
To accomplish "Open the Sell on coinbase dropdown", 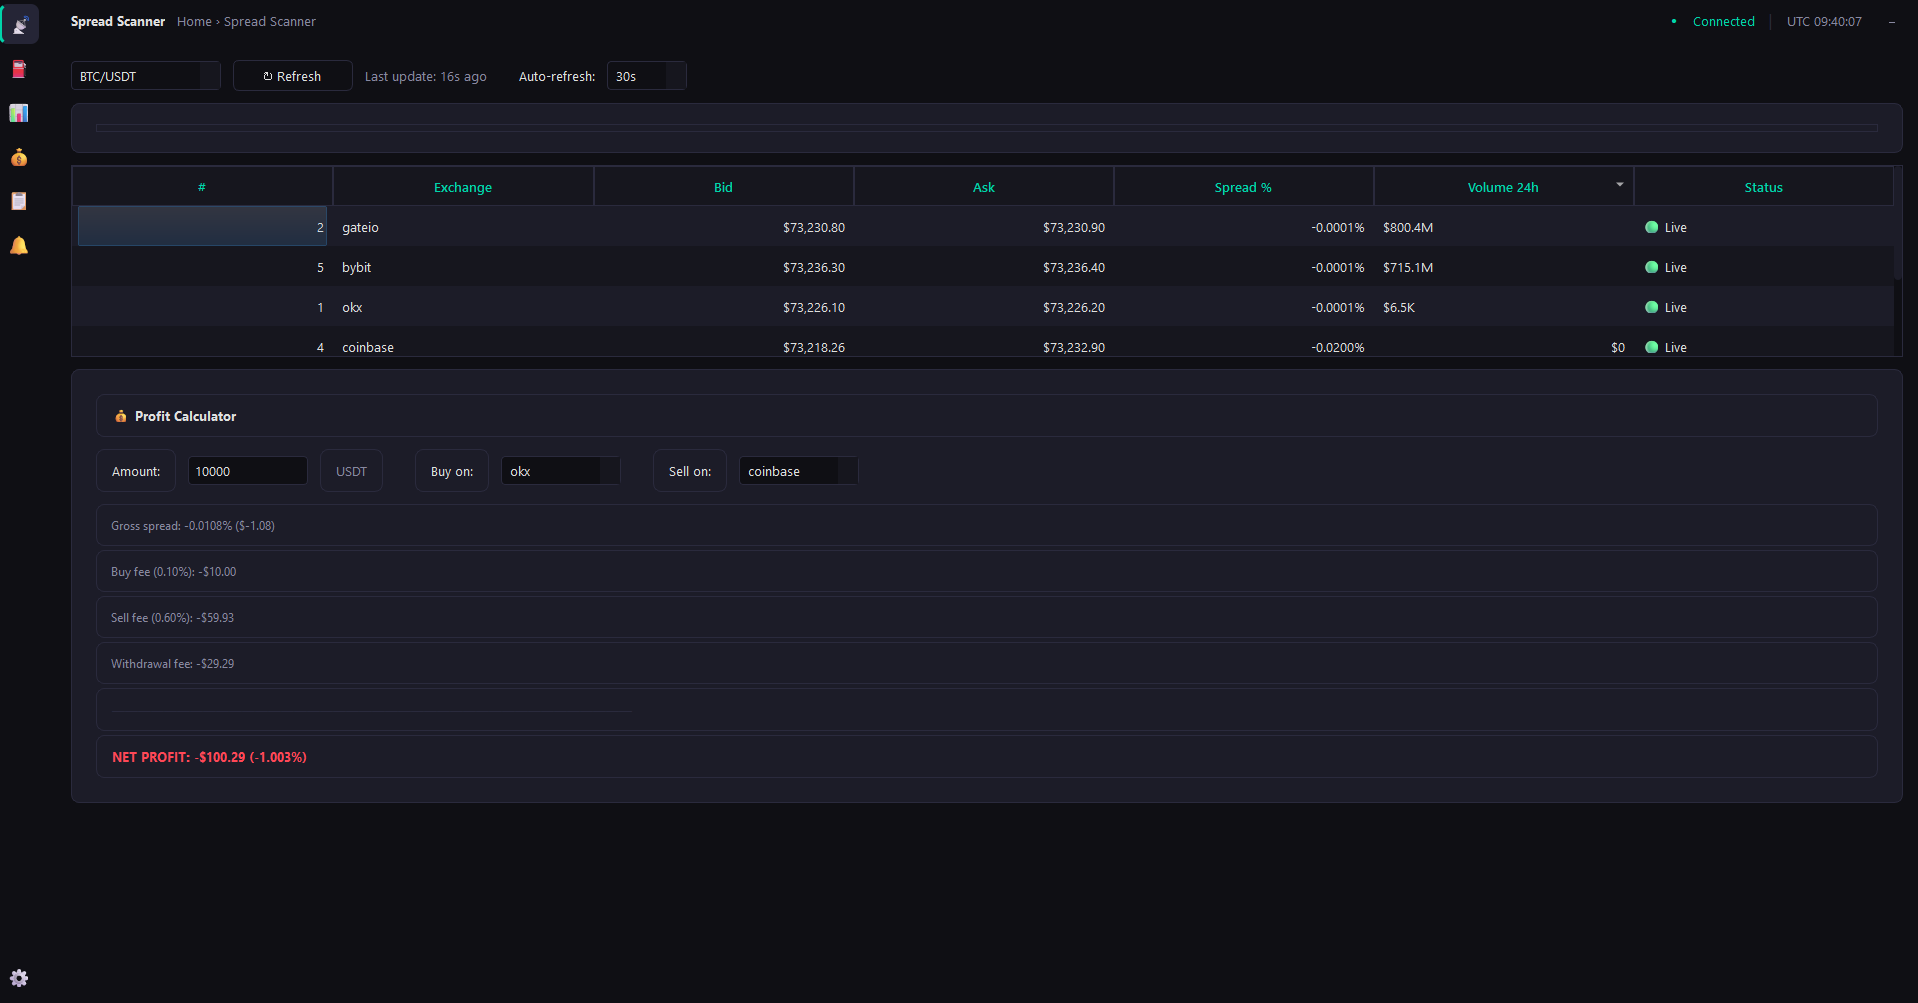I will 797,470.
